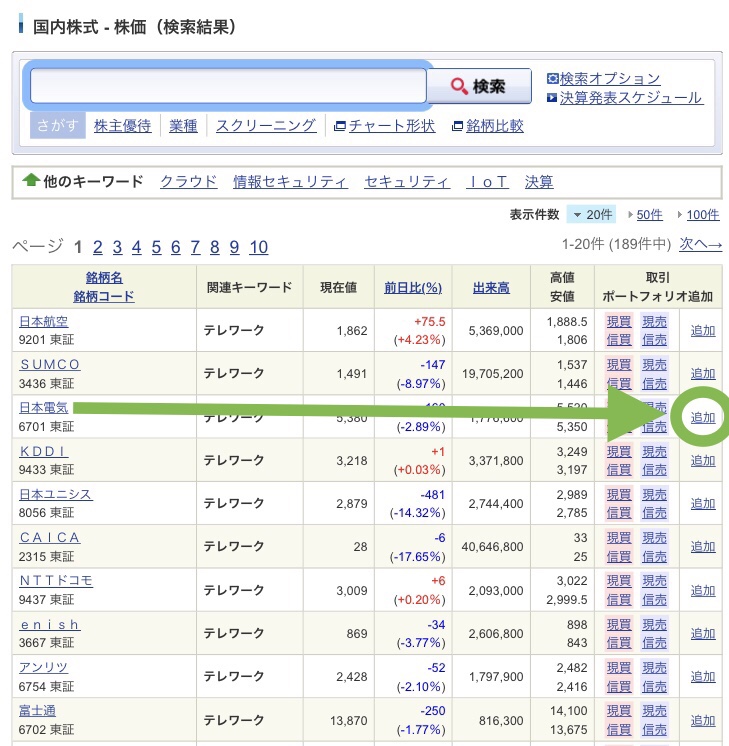Screen dimensions: 729x746
Task: Open ＳＵＭＣＯ stock page
Action: click(x=49, y=364)
